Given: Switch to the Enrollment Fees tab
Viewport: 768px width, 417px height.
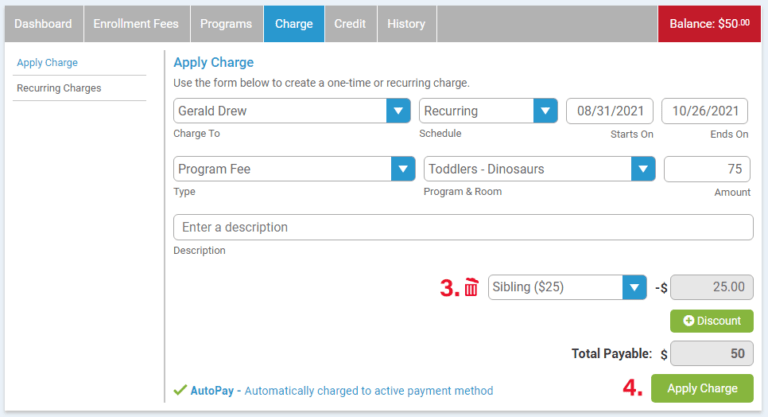Looking at the screenshot, I should (136, 24).
